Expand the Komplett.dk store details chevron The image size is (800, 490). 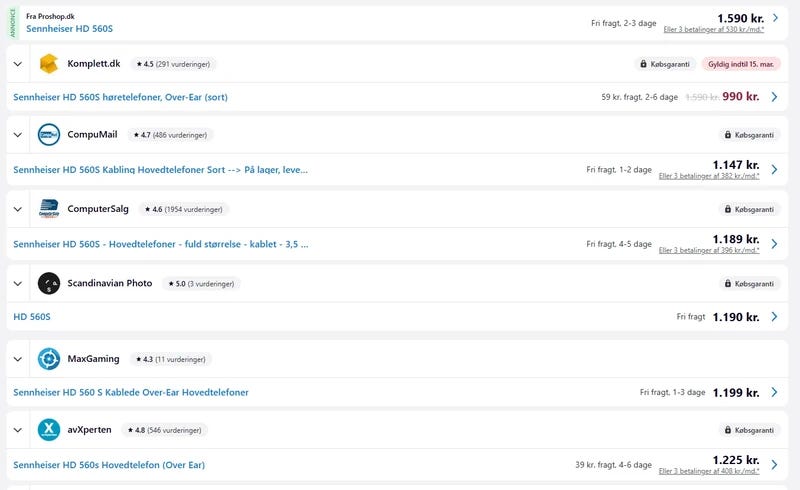pos(18,64)
